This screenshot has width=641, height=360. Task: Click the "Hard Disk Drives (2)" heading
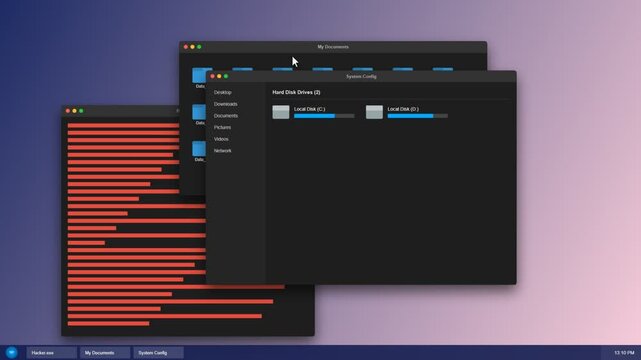(296, 92)
